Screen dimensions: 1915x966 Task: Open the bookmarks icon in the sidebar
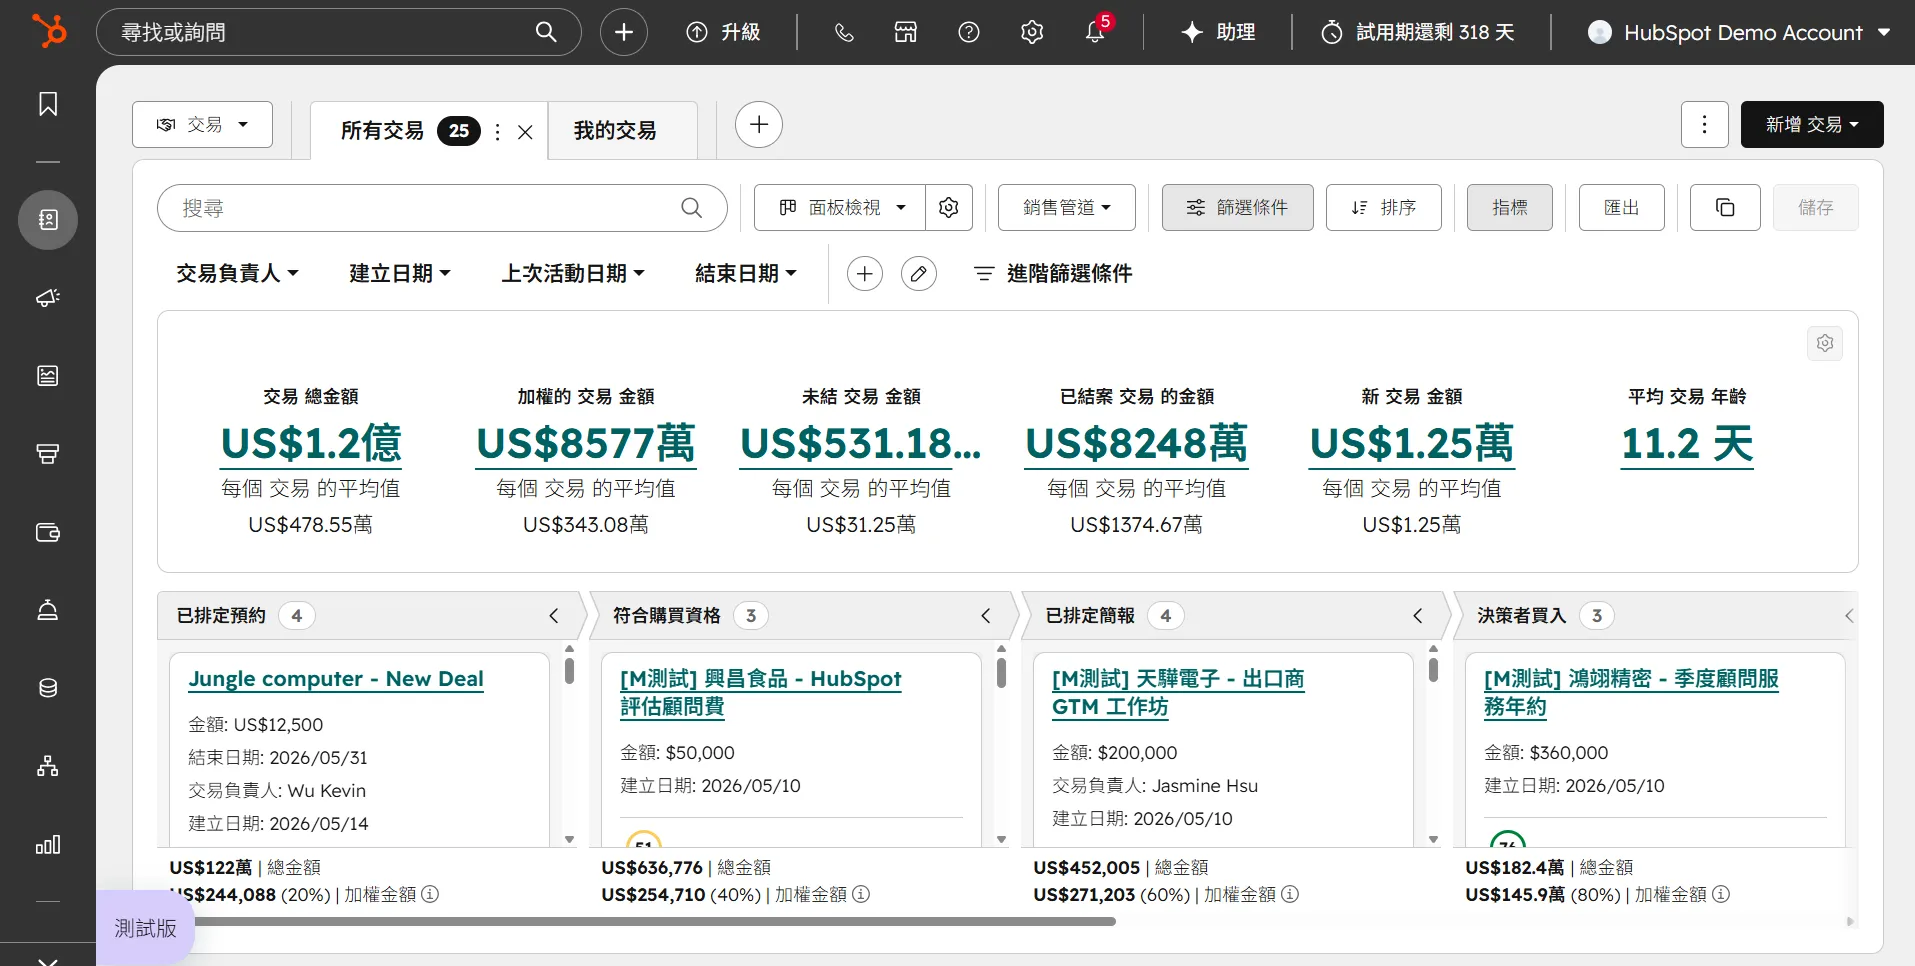(48, 104)
